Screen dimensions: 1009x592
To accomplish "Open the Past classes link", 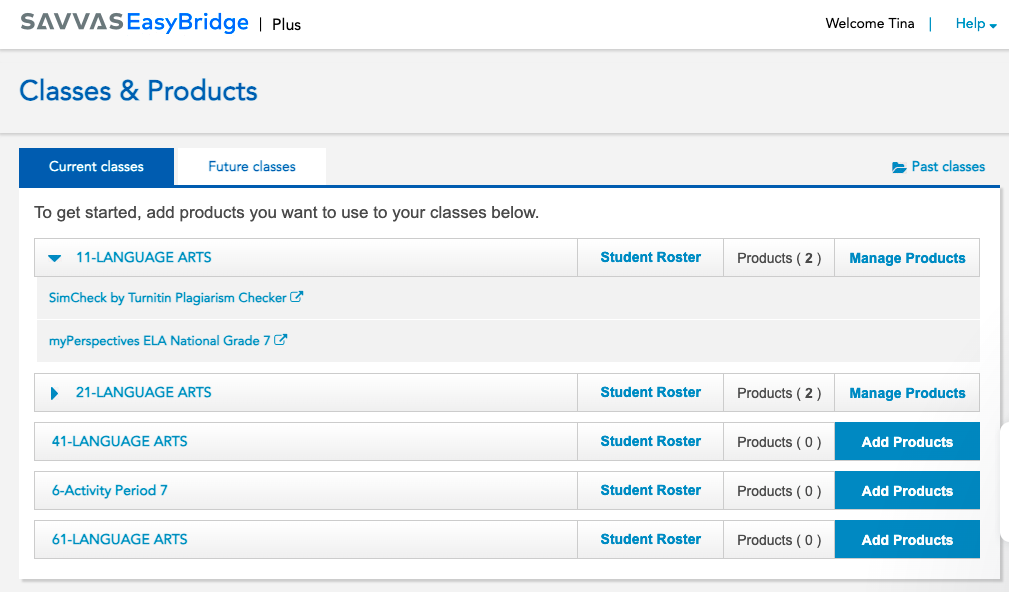I will pos(948,167).
